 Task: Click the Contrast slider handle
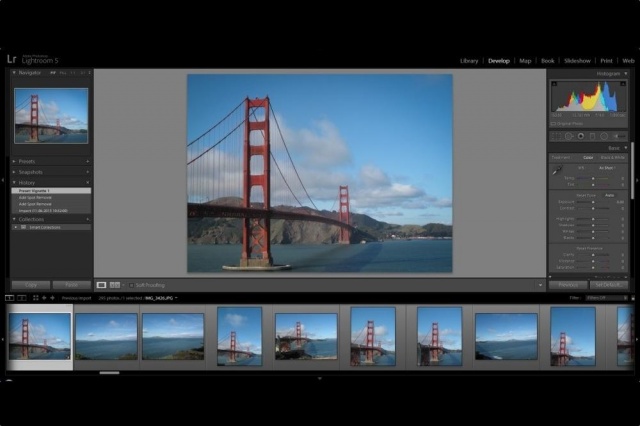click(593, 209)
